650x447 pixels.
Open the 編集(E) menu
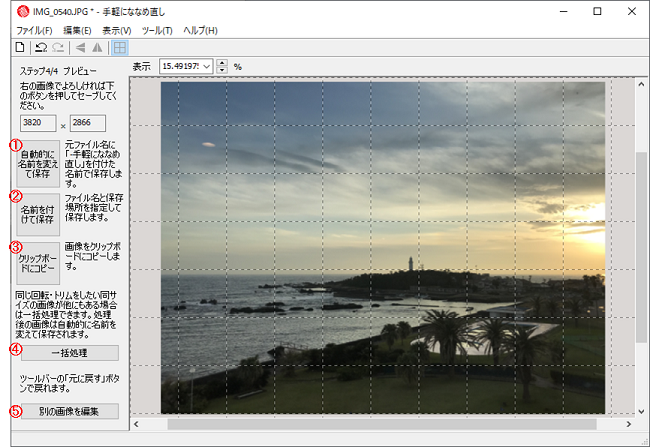77,30
